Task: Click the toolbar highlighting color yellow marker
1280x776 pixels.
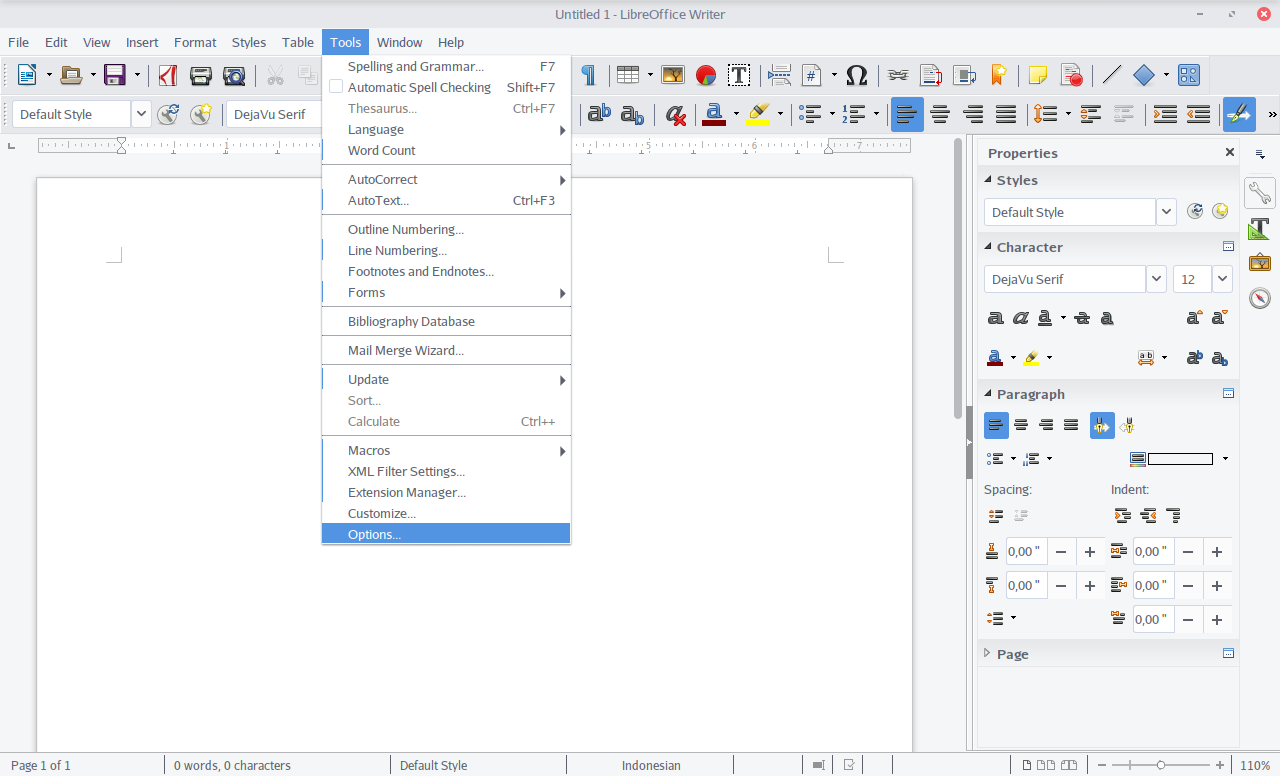Action: 758,114
